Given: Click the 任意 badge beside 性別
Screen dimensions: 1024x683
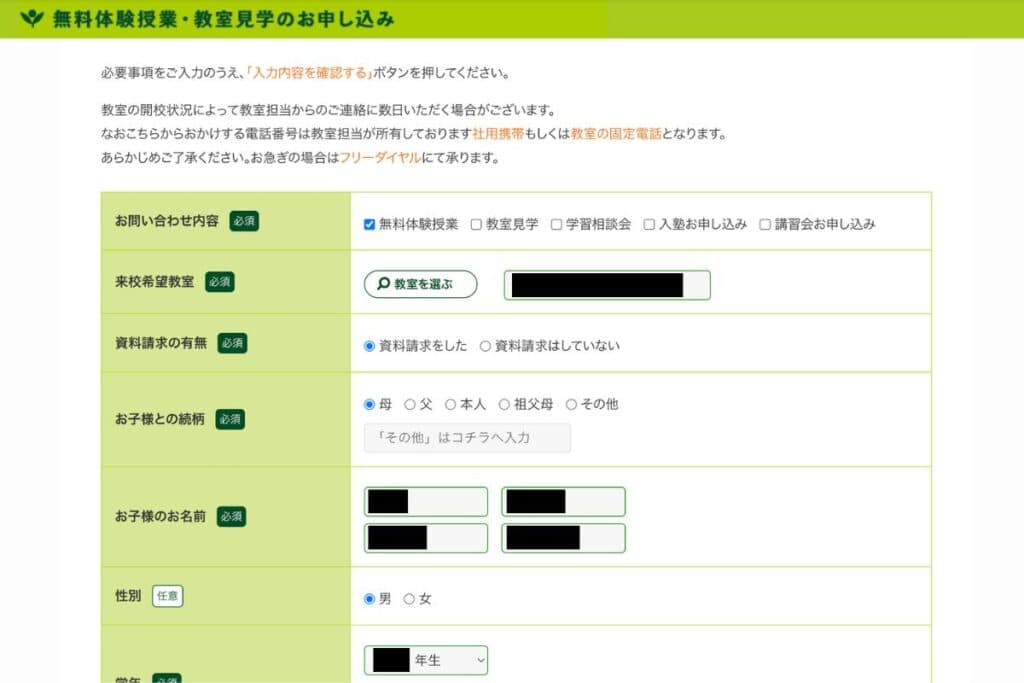Looking at the screenshot, I should click(168, 596).
